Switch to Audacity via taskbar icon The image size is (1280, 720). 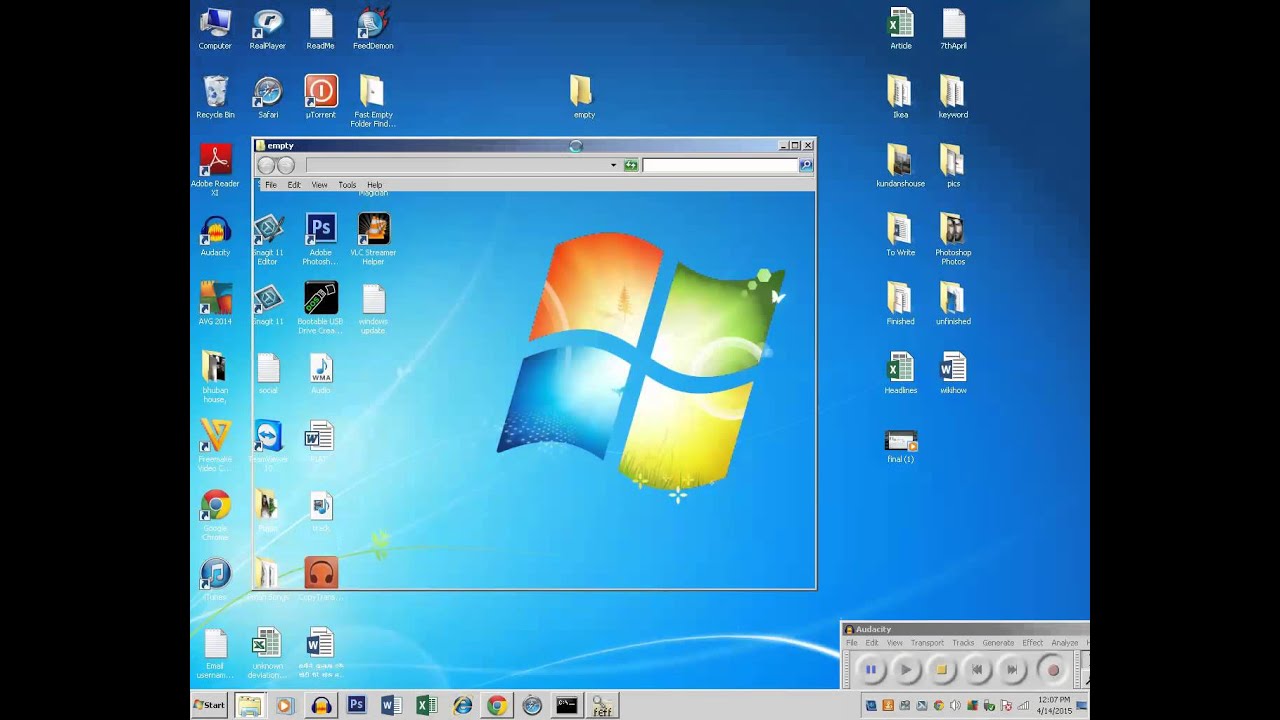click(x=321, y=705)
